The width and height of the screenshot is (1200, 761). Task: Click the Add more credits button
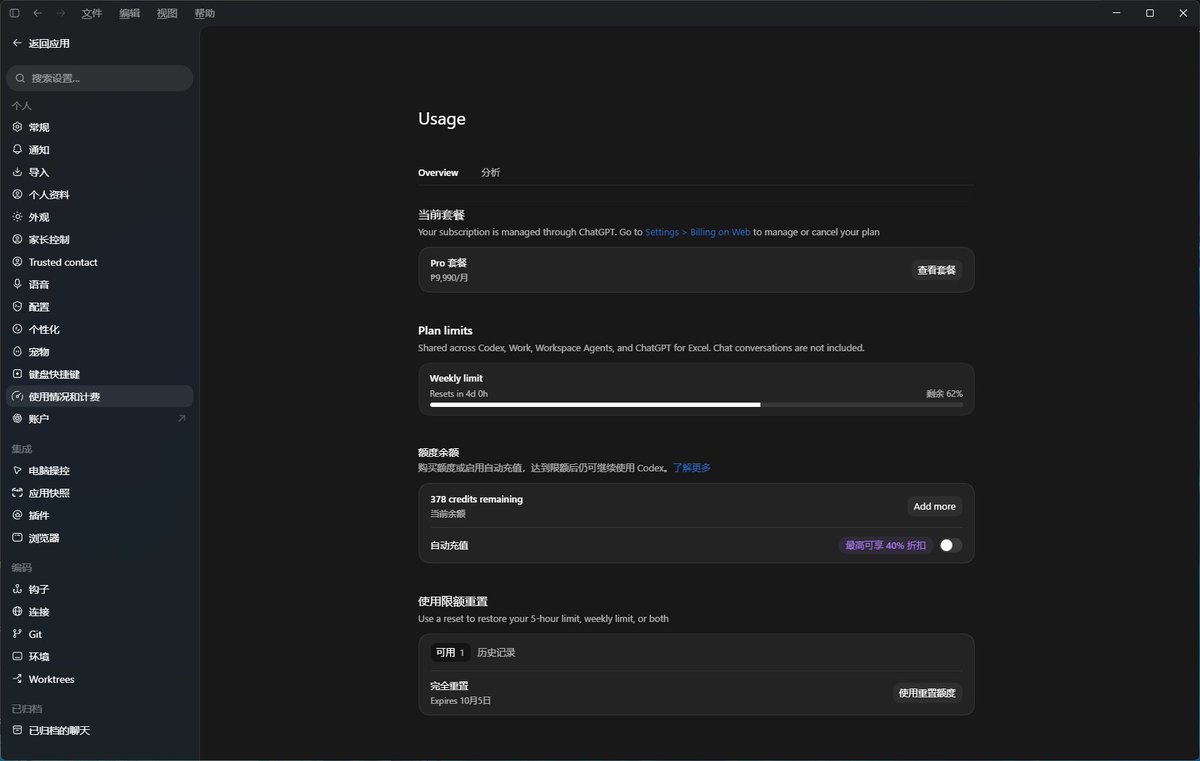[934, 506]
